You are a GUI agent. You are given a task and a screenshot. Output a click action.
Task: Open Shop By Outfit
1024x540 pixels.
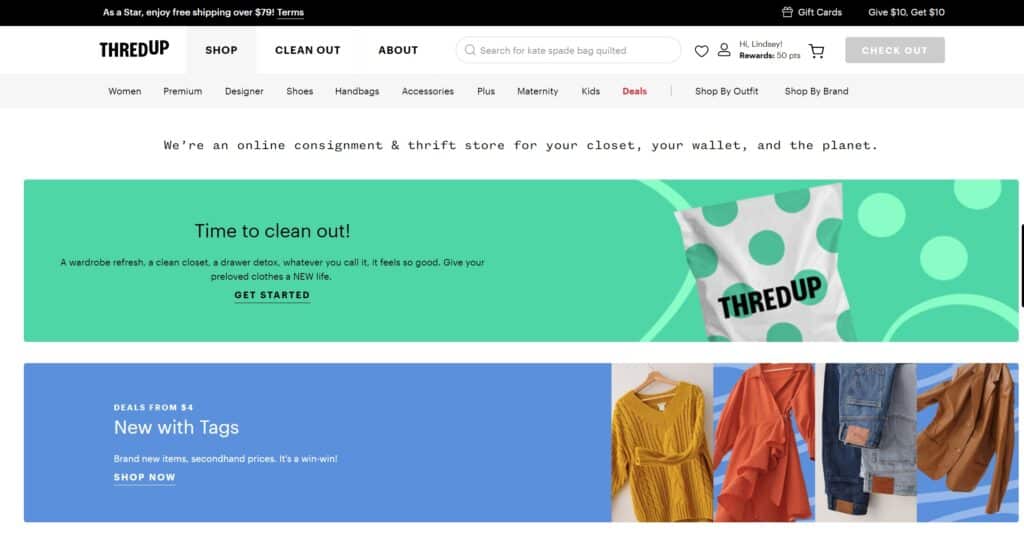[x=727, y=91]
